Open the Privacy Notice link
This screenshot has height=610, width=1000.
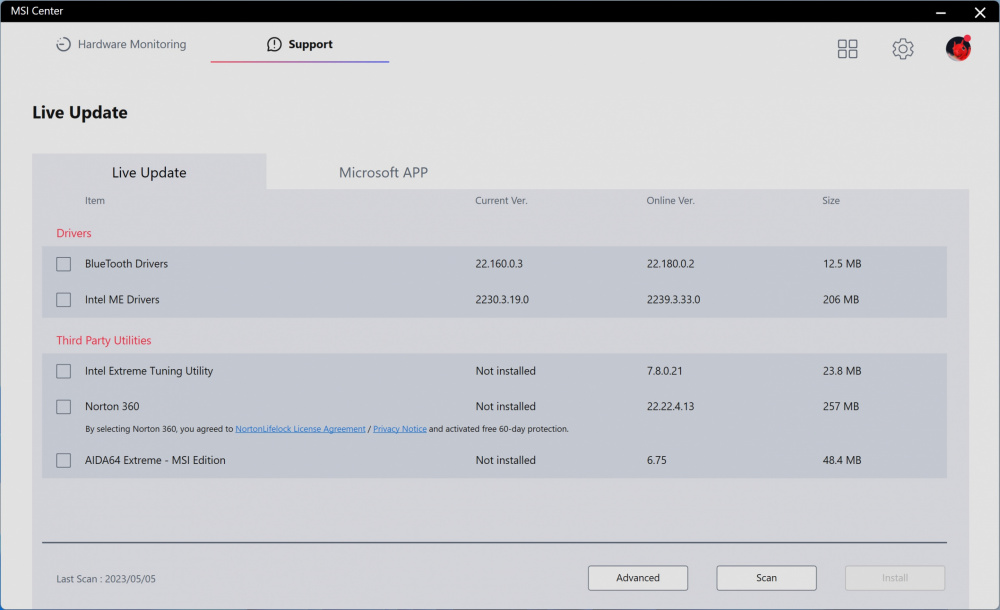click(x=400, y=429)
